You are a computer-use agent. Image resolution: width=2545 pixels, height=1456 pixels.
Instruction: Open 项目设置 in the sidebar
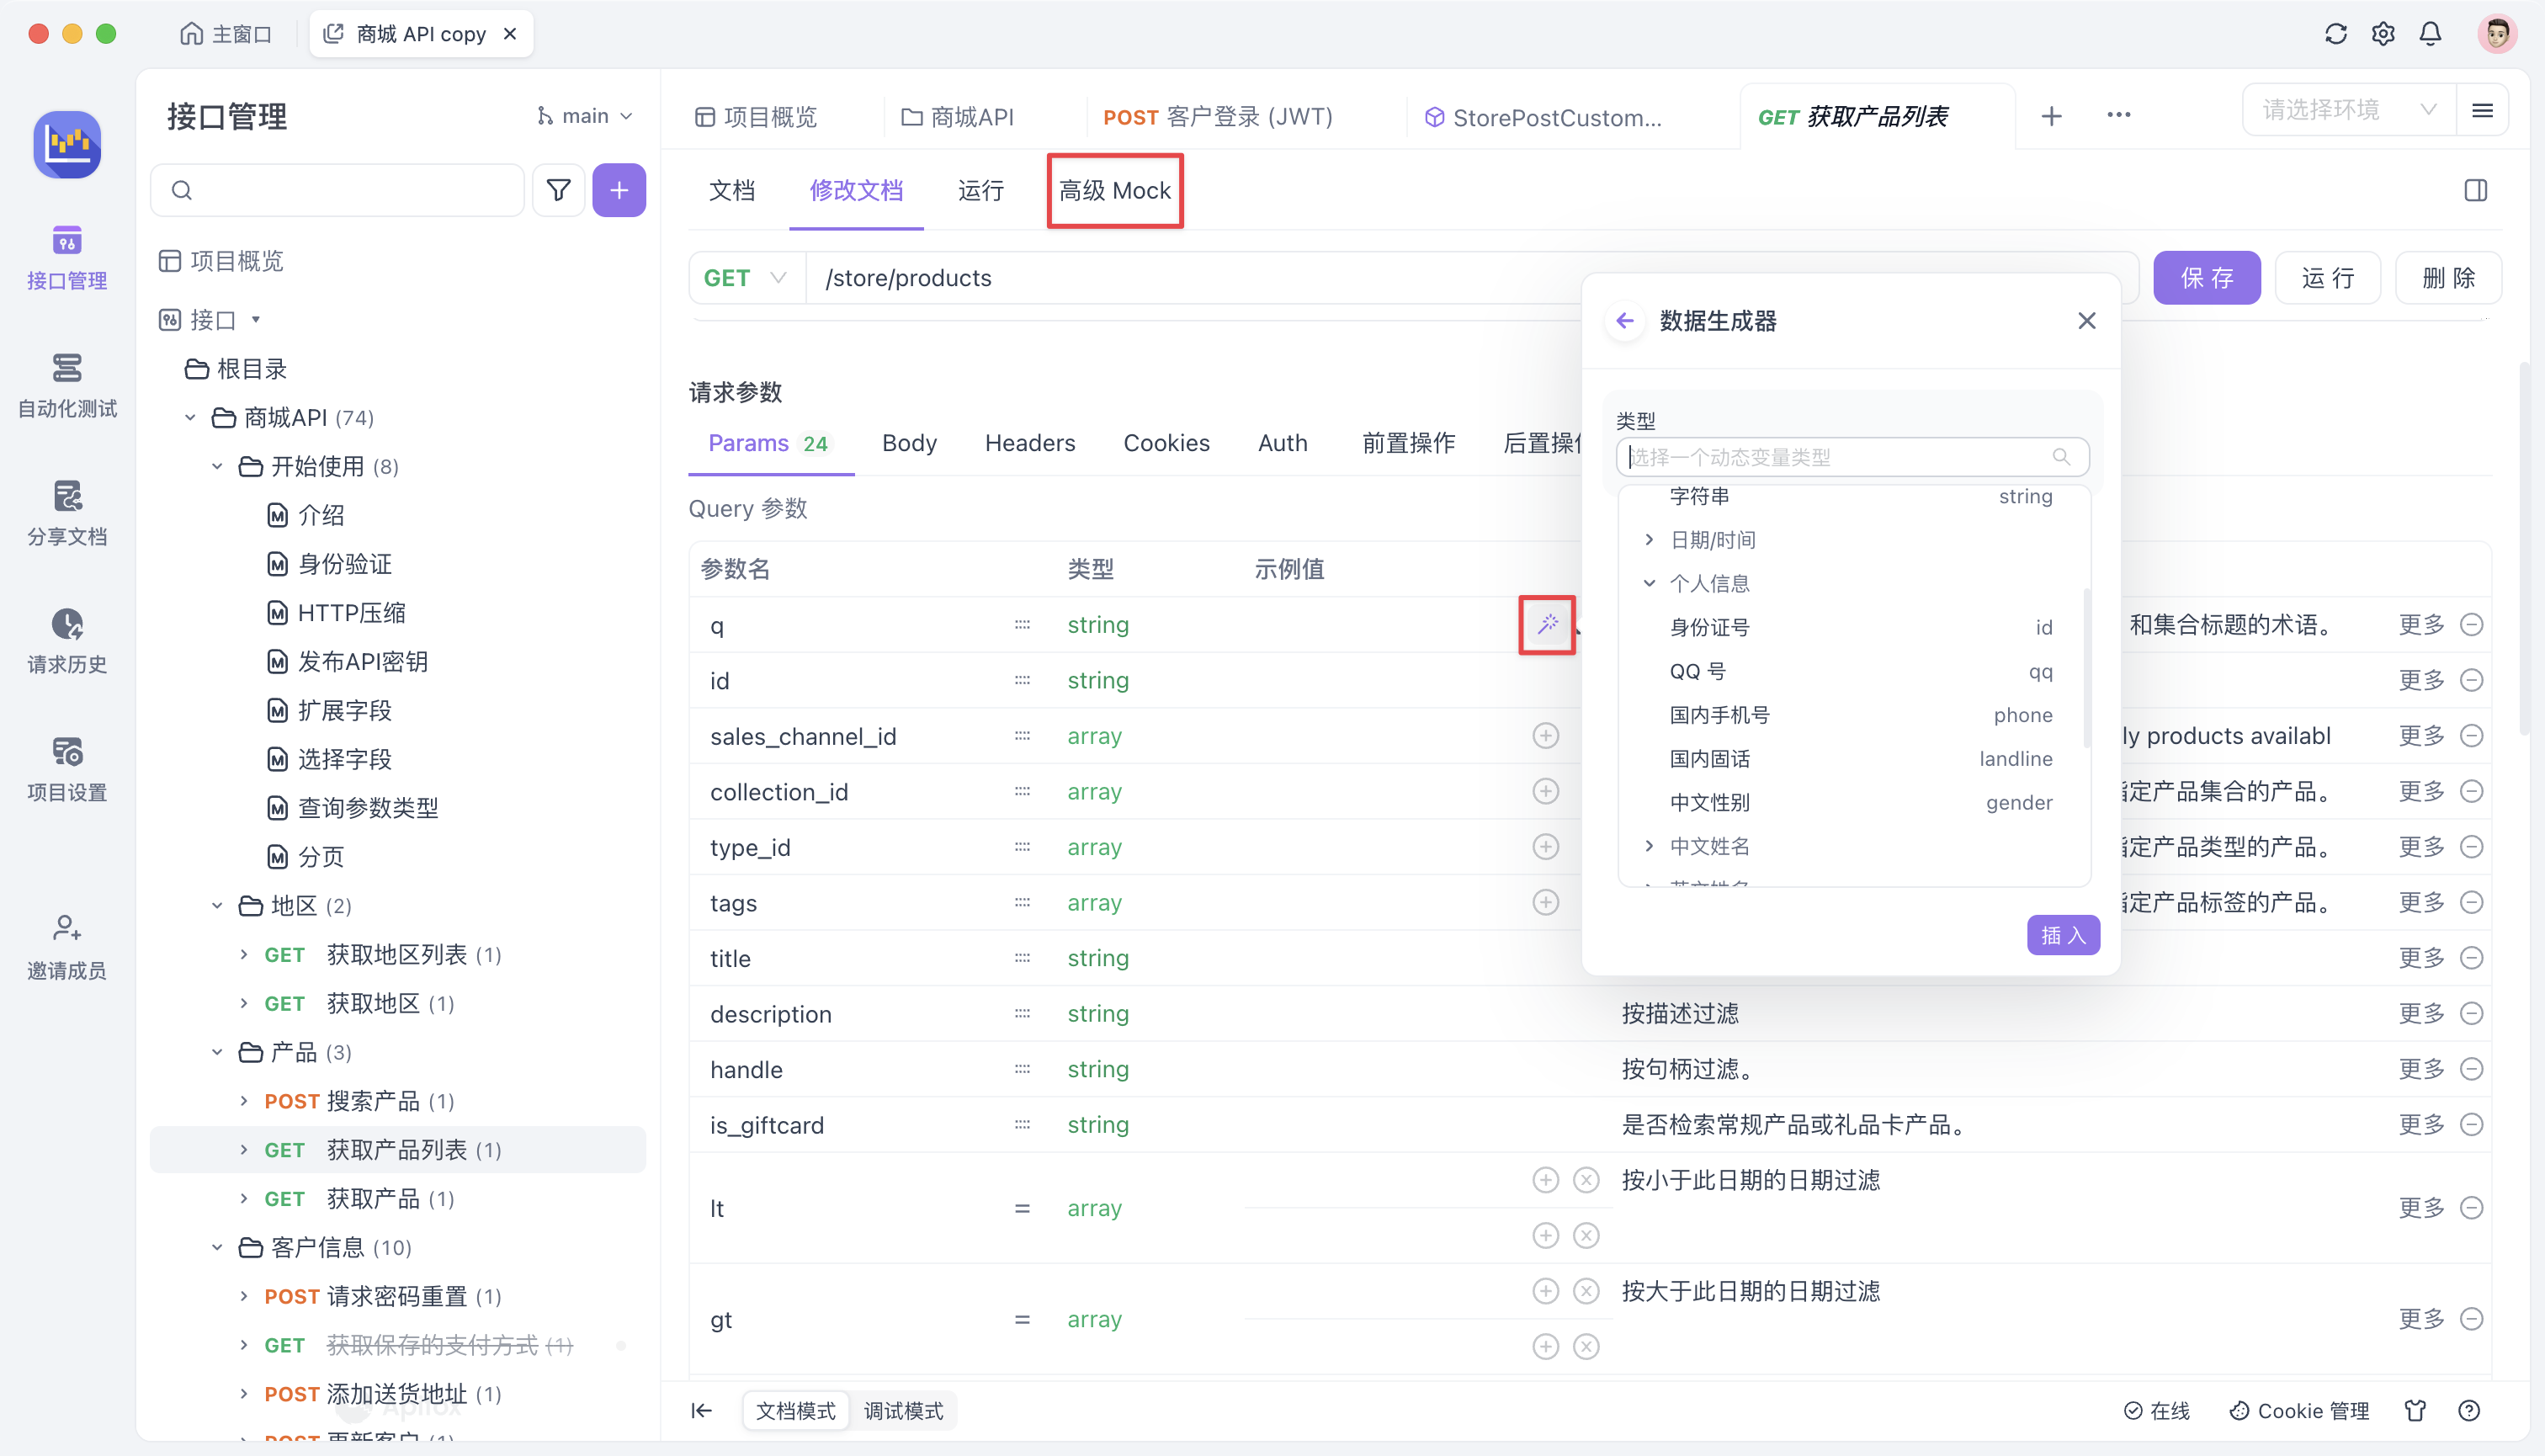tap(67, 770)
